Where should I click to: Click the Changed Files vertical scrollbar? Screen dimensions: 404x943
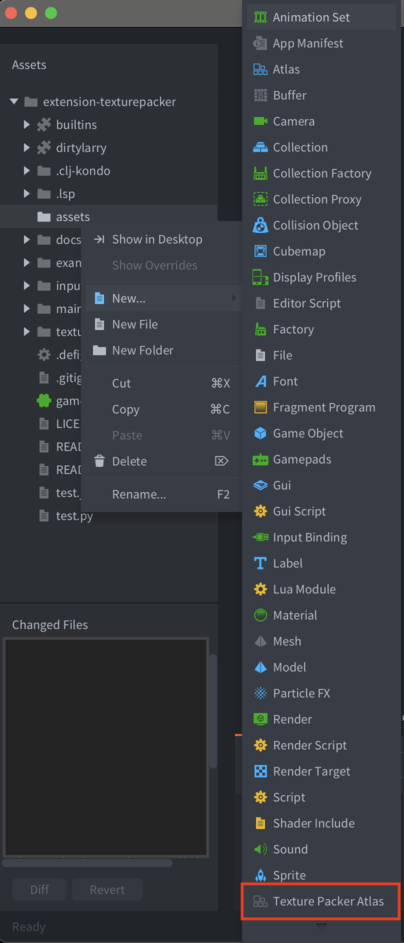[x=213, y=710]
